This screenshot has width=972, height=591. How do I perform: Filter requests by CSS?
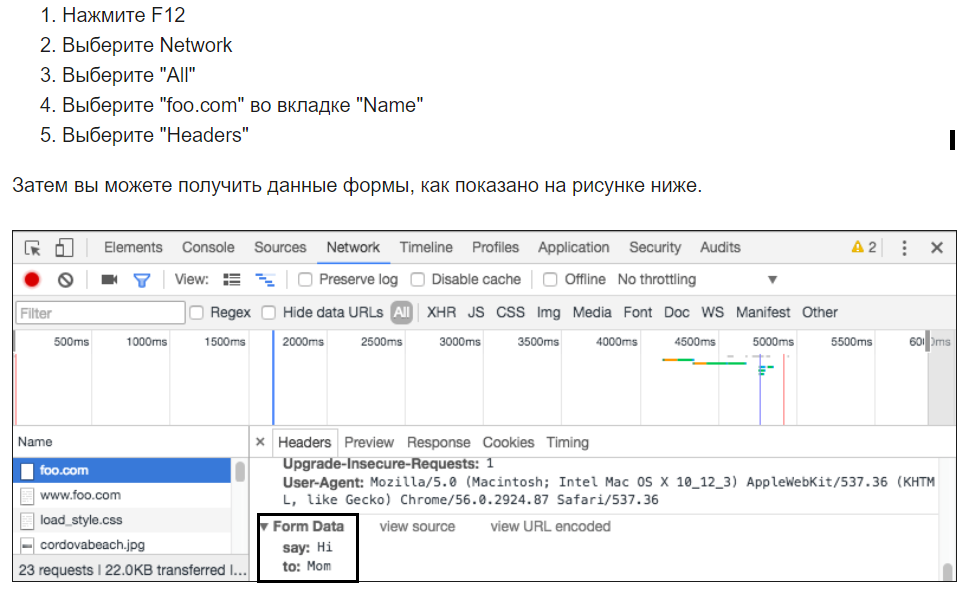[510, 313]
